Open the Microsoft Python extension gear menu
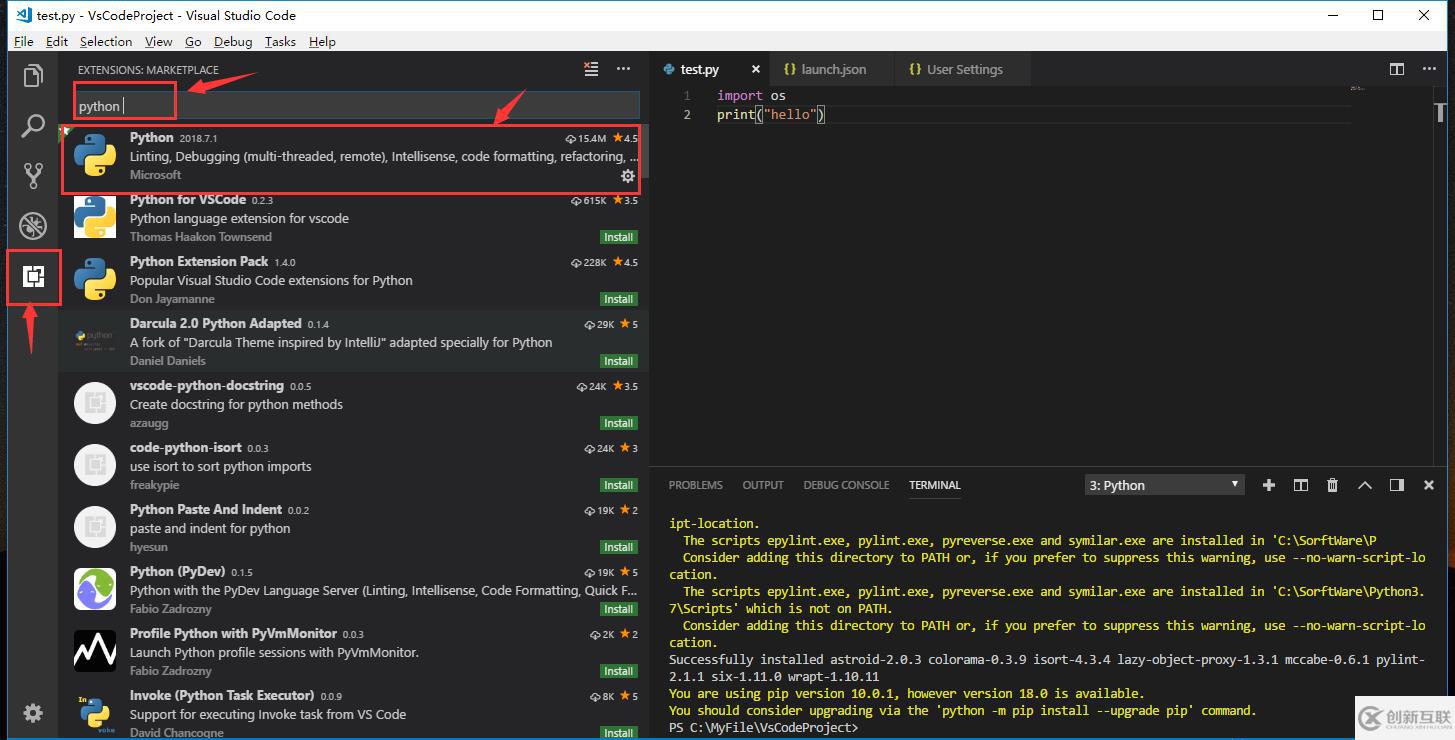The image size is (1455, 740). click(x=628, y=176)
